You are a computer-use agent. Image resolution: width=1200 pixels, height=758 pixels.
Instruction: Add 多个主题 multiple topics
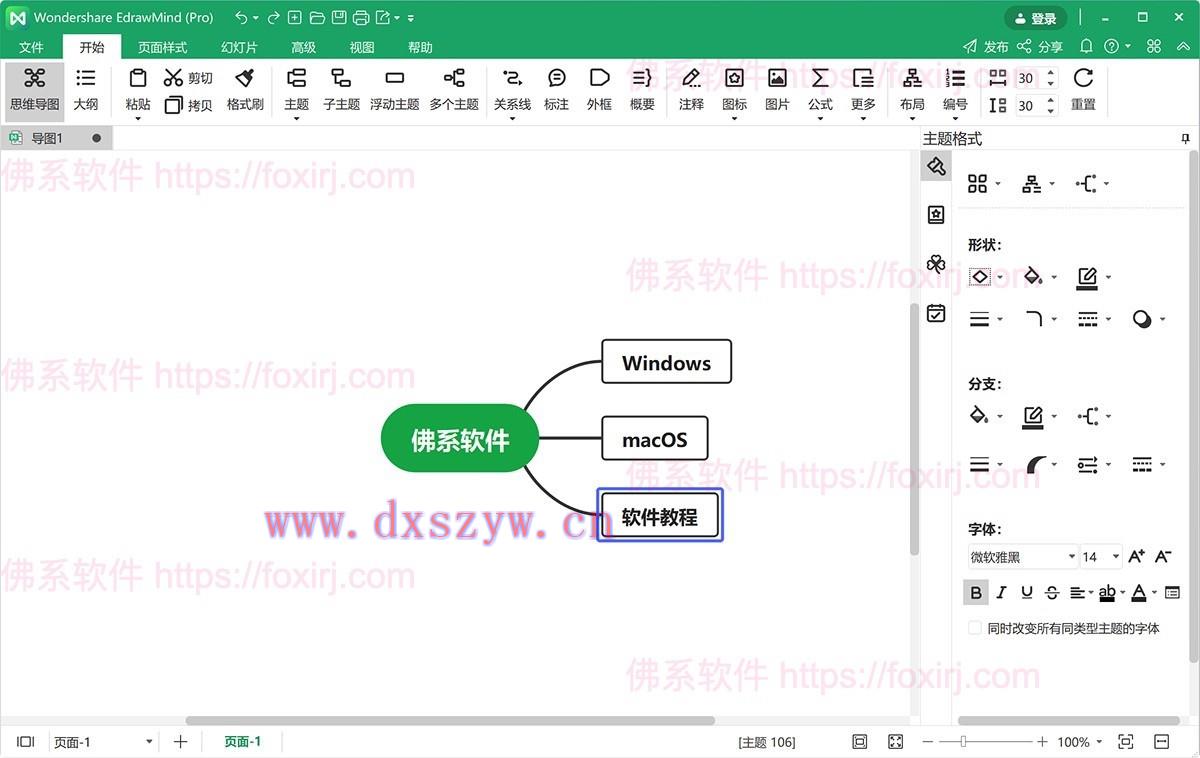(x=454, y=90)
